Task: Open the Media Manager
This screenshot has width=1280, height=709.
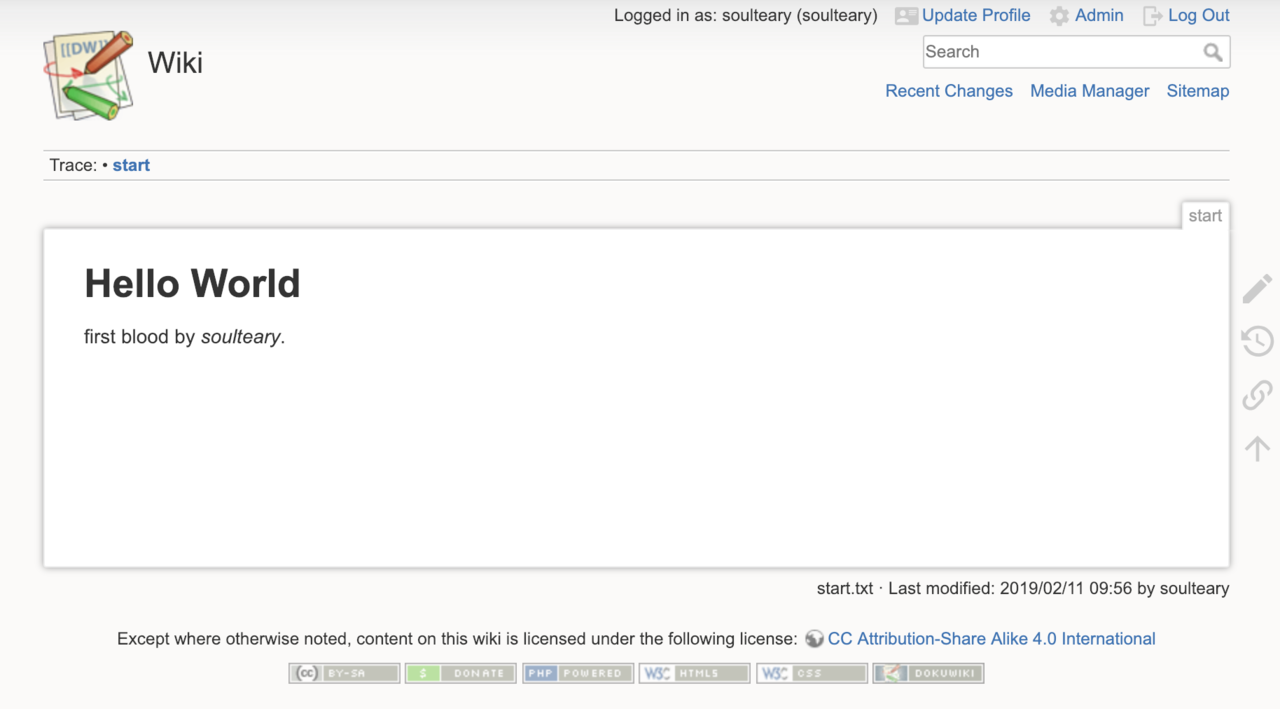Action: coord(1089,91)
